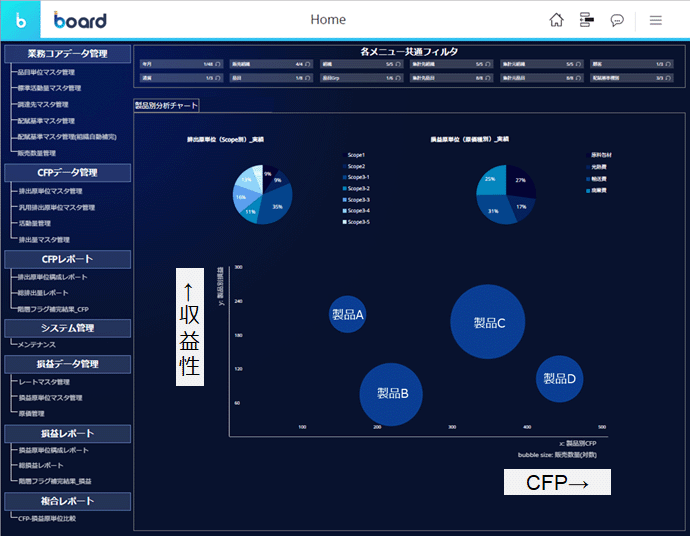
Task: Expand the 業務コアデータ管理 menu section
Action: click(x=67, y=53)
